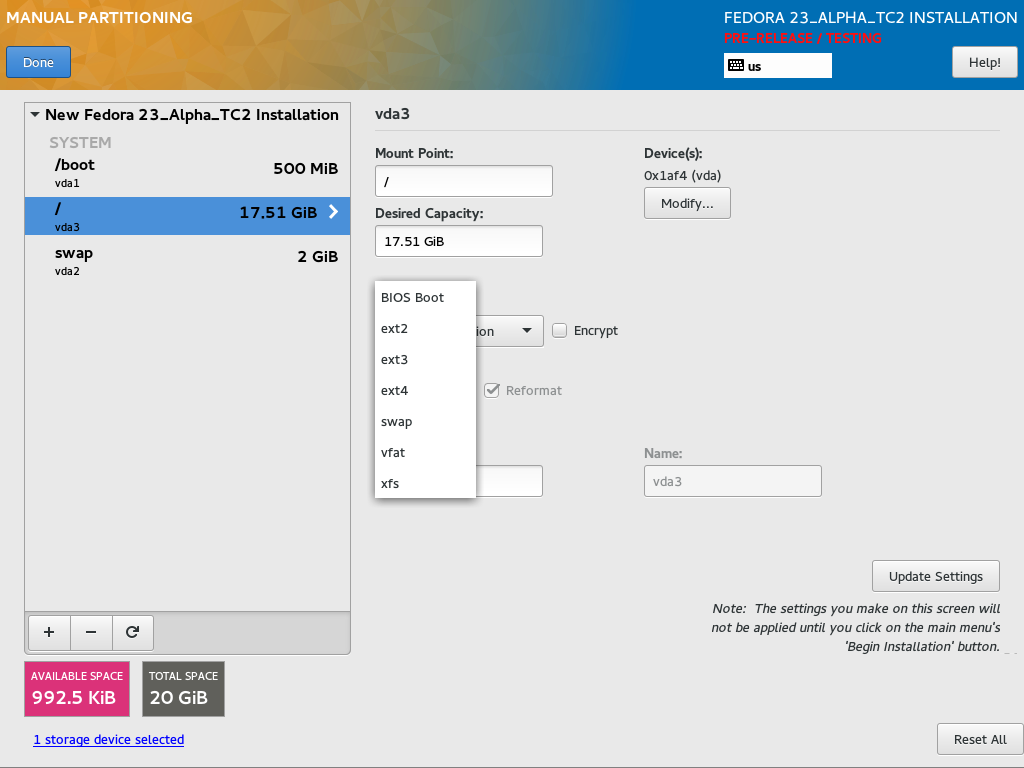Click the Available Space 992.5 KiB box
Viewport: 1024px width, 768px height.
(x=77, y=689)
